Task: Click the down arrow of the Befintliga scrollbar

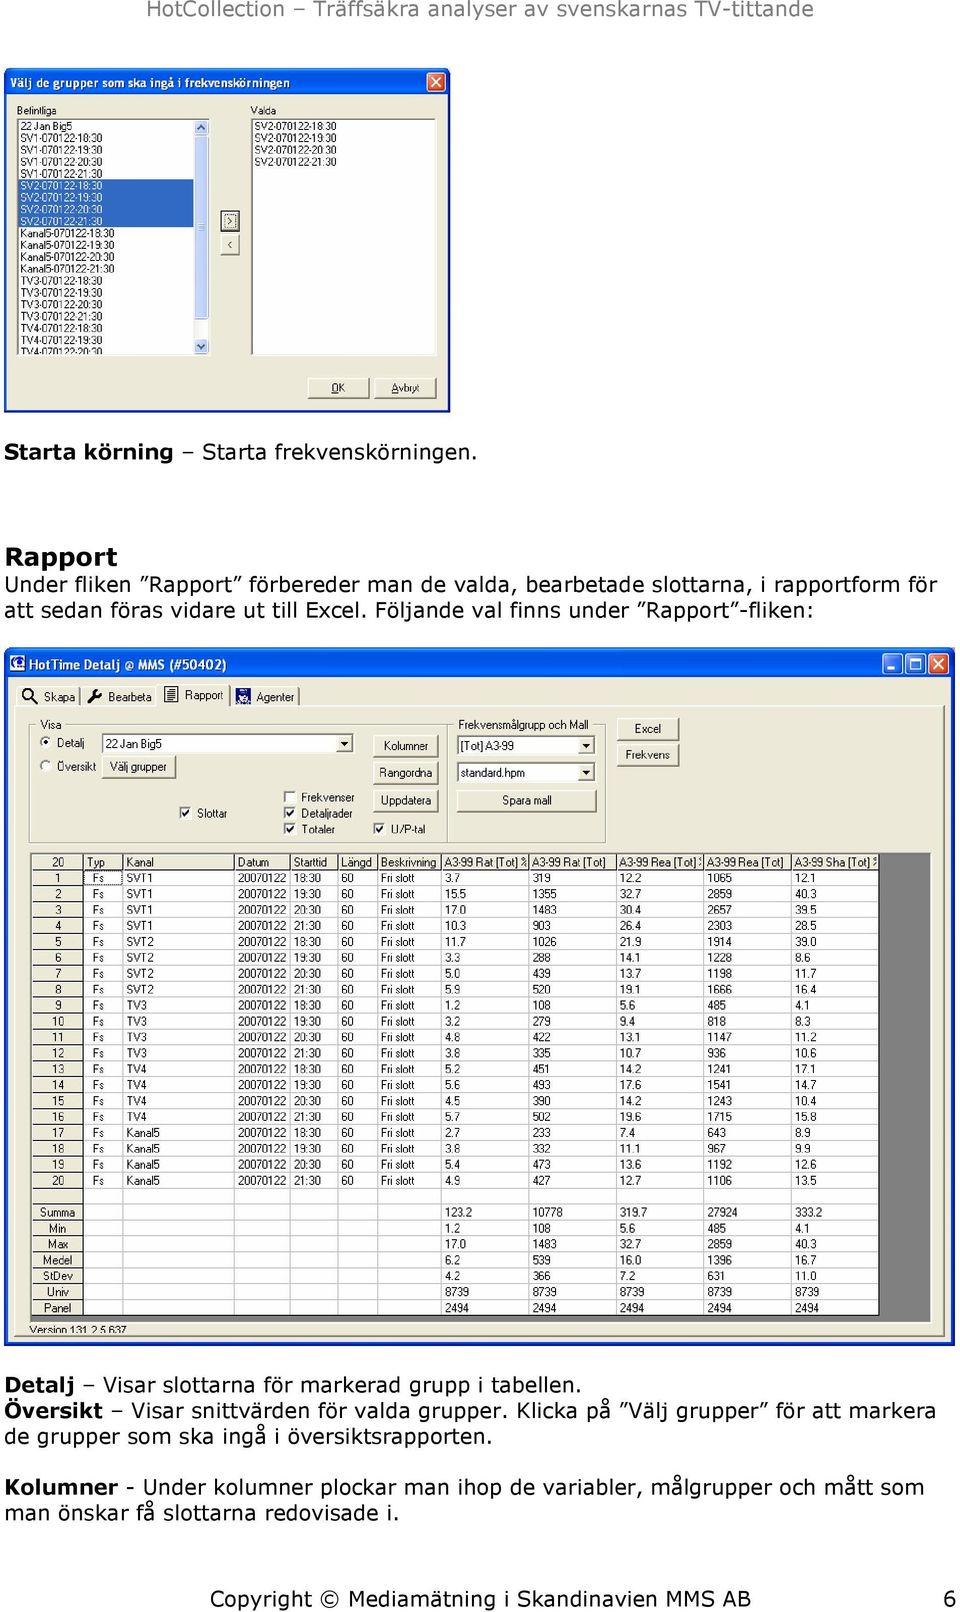Action: click(201, 346)
